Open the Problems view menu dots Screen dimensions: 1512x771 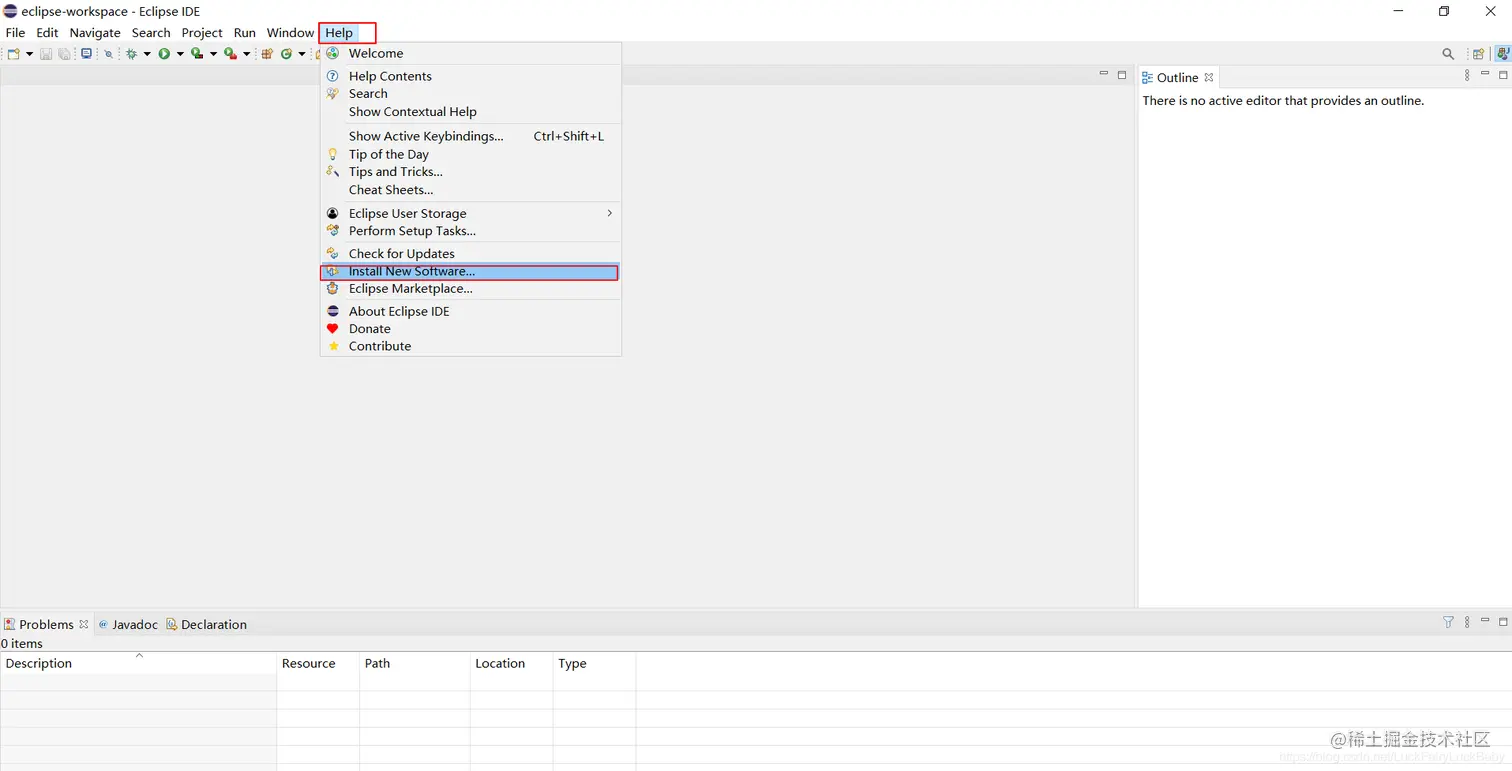click(1467, 622)
